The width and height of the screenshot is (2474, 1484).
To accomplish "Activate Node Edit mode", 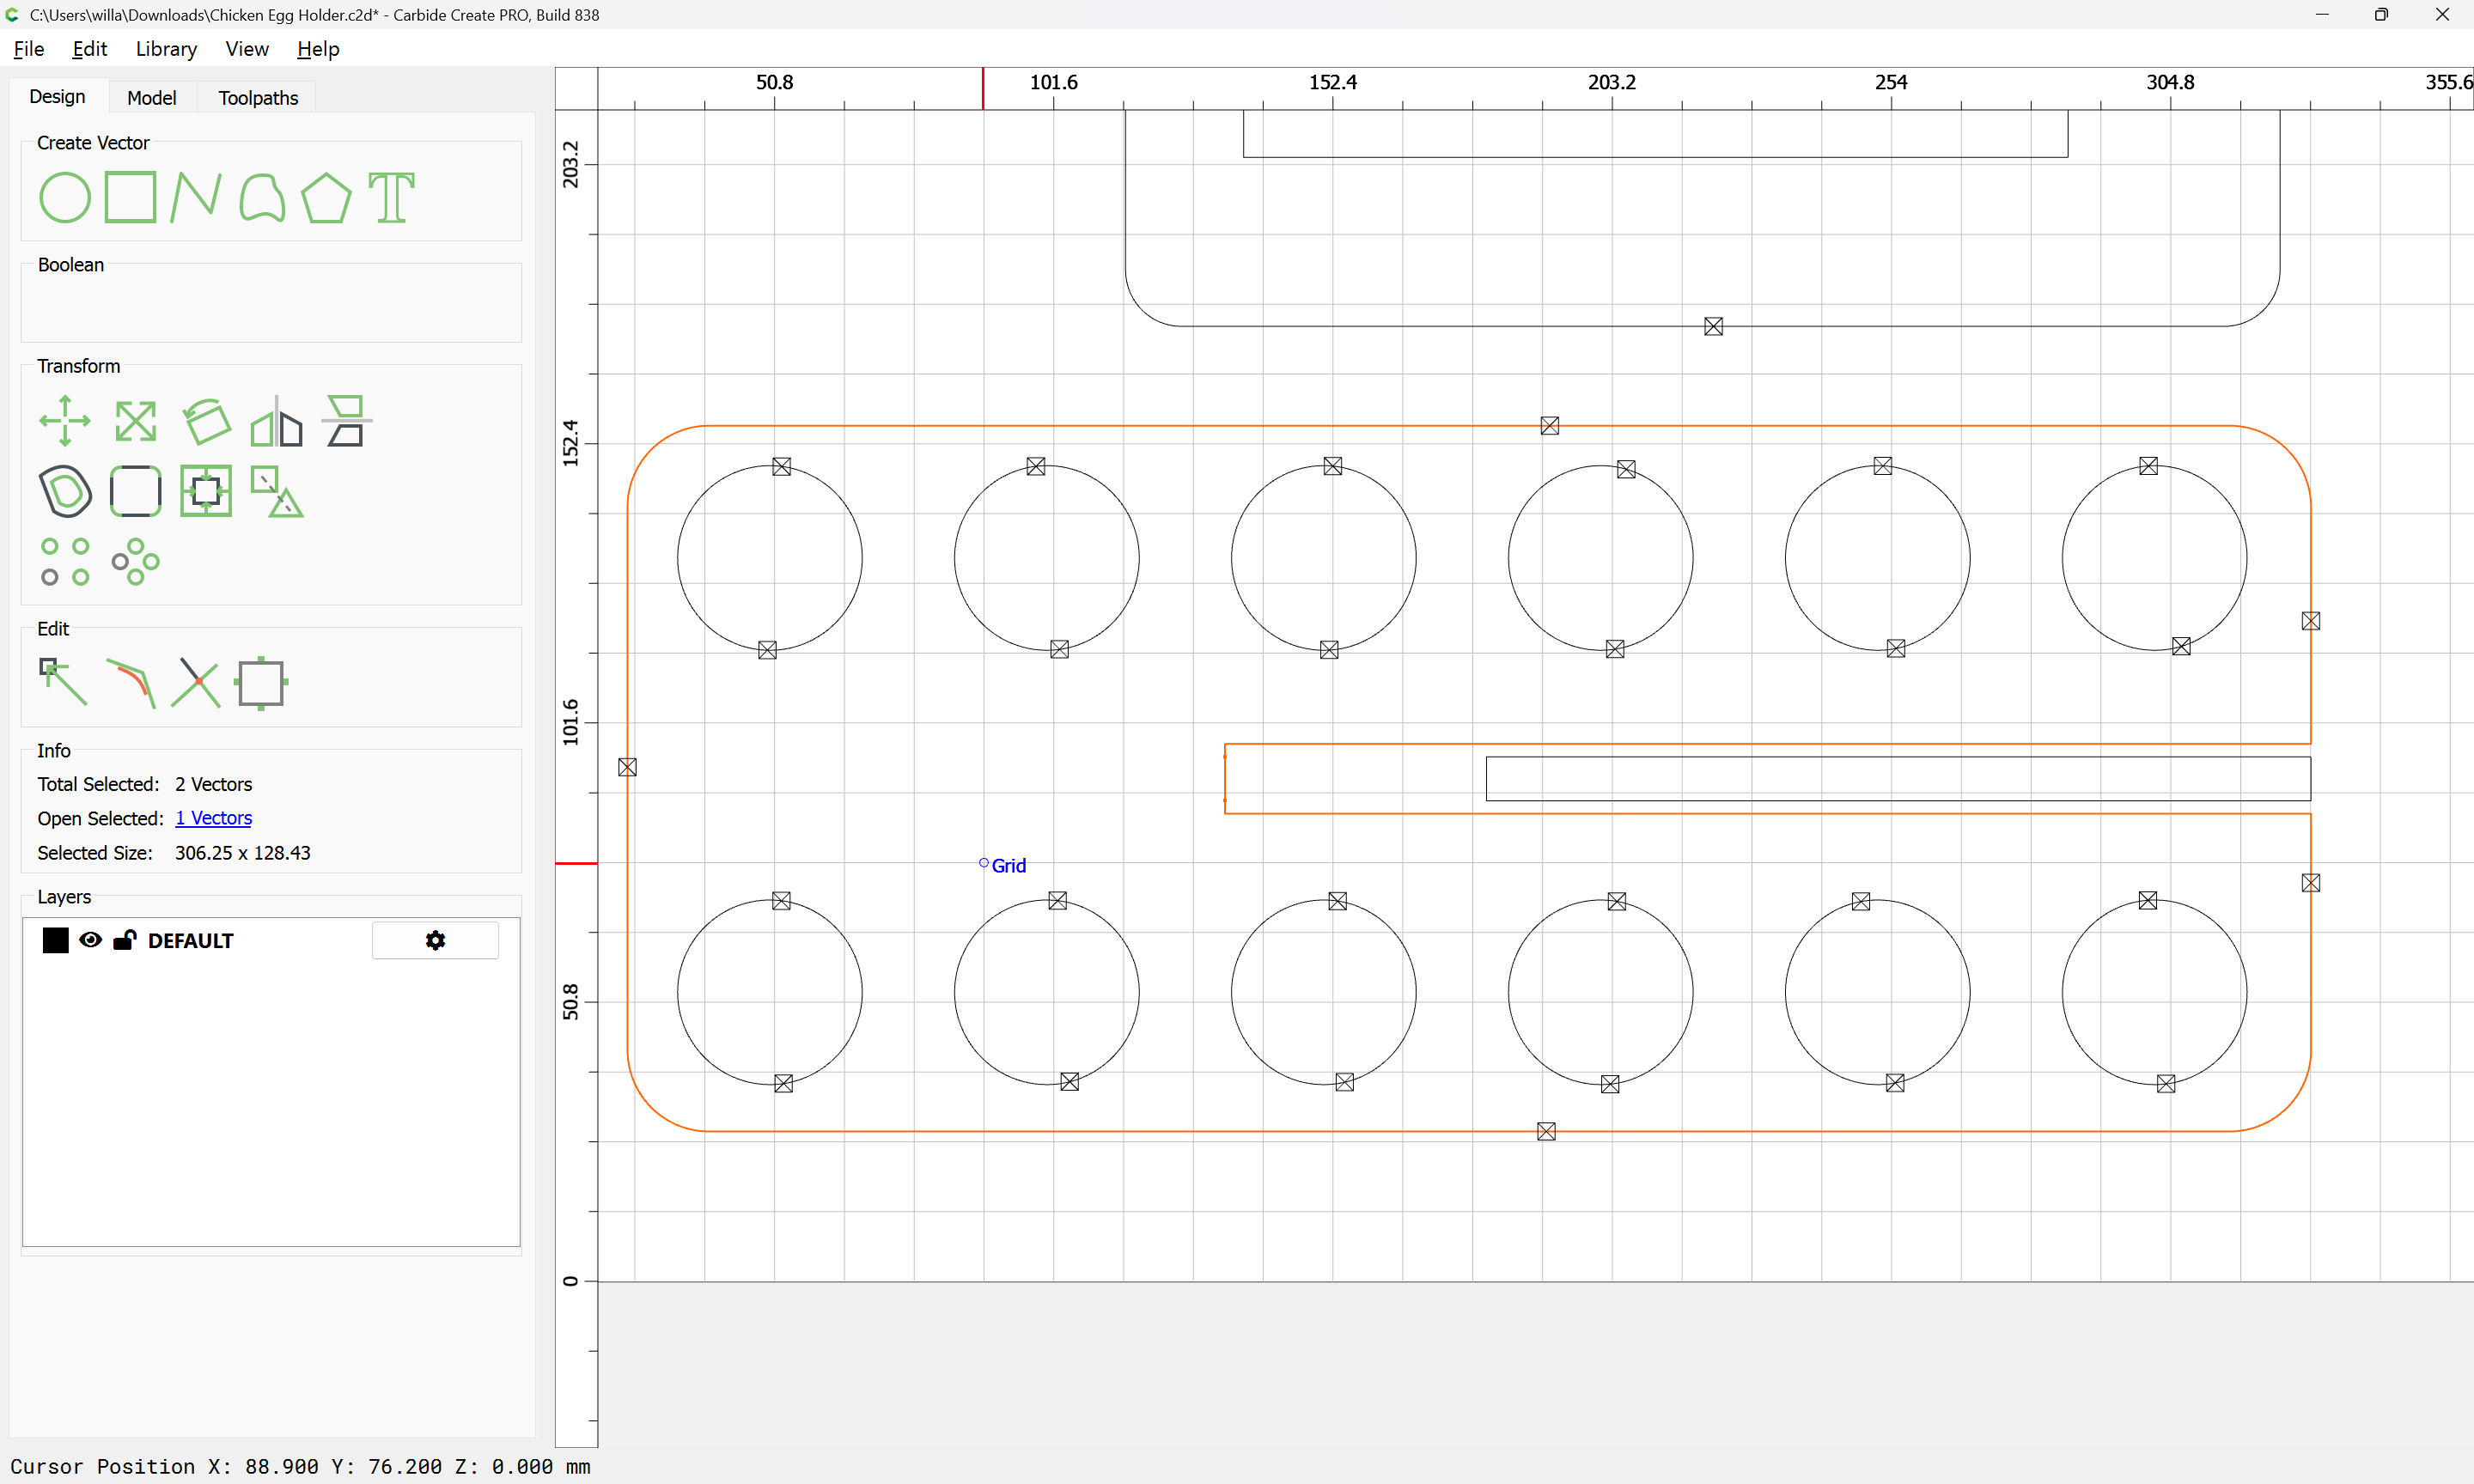I will pos(63,682).
